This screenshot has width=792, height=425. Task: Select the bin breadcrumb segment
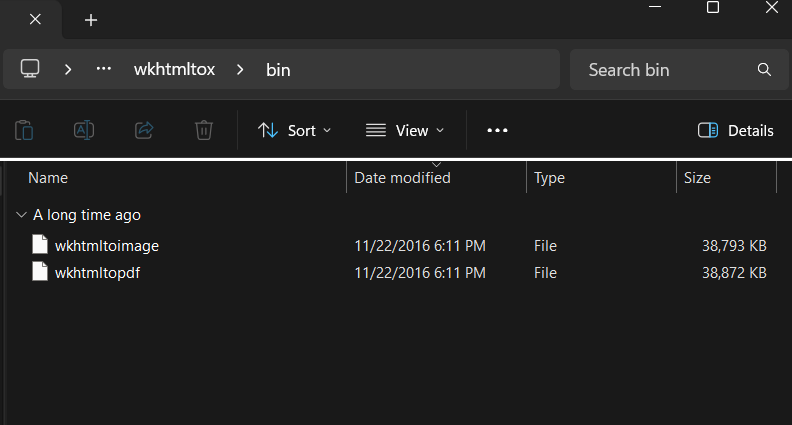[x=278, y=70]
